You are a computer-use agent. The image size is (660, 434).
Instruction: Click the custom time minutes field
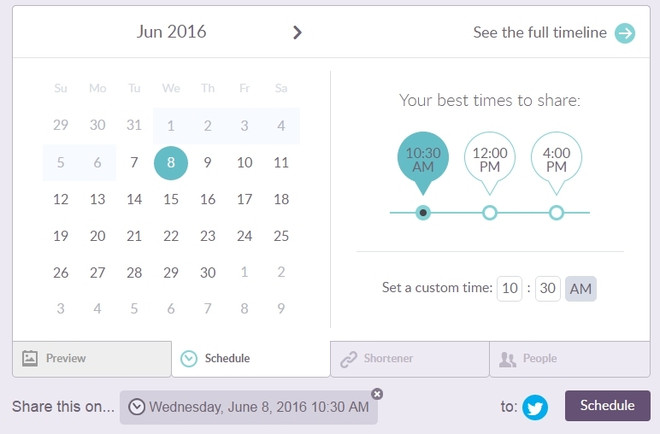pos(548,289)
